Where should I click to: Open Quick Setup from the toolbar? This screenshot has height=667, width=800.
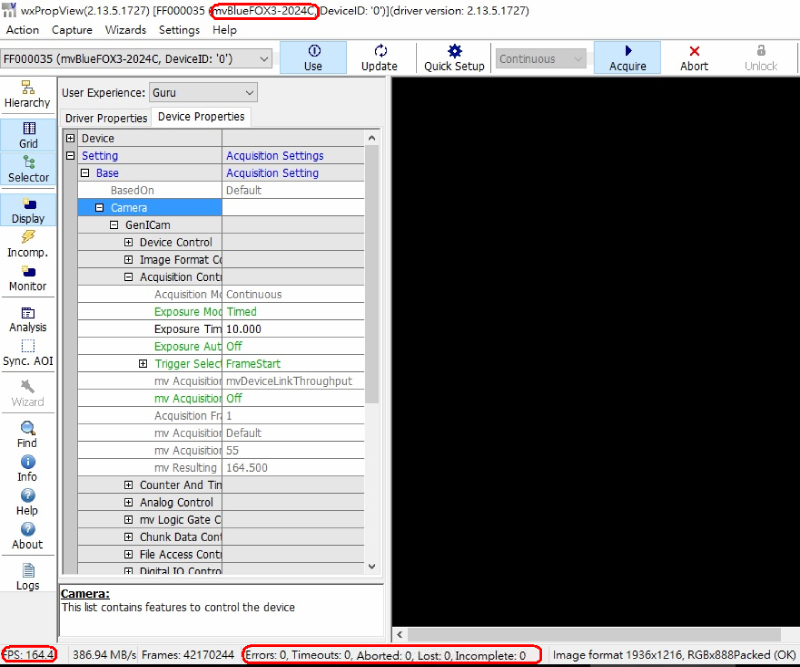click(454, 58)
